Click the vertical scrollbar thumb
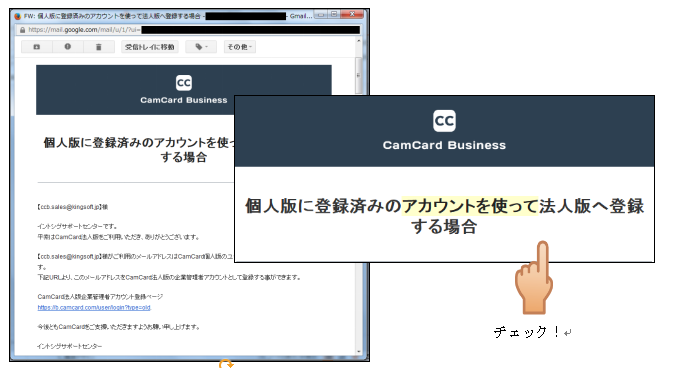 click(x=359, y=75)
